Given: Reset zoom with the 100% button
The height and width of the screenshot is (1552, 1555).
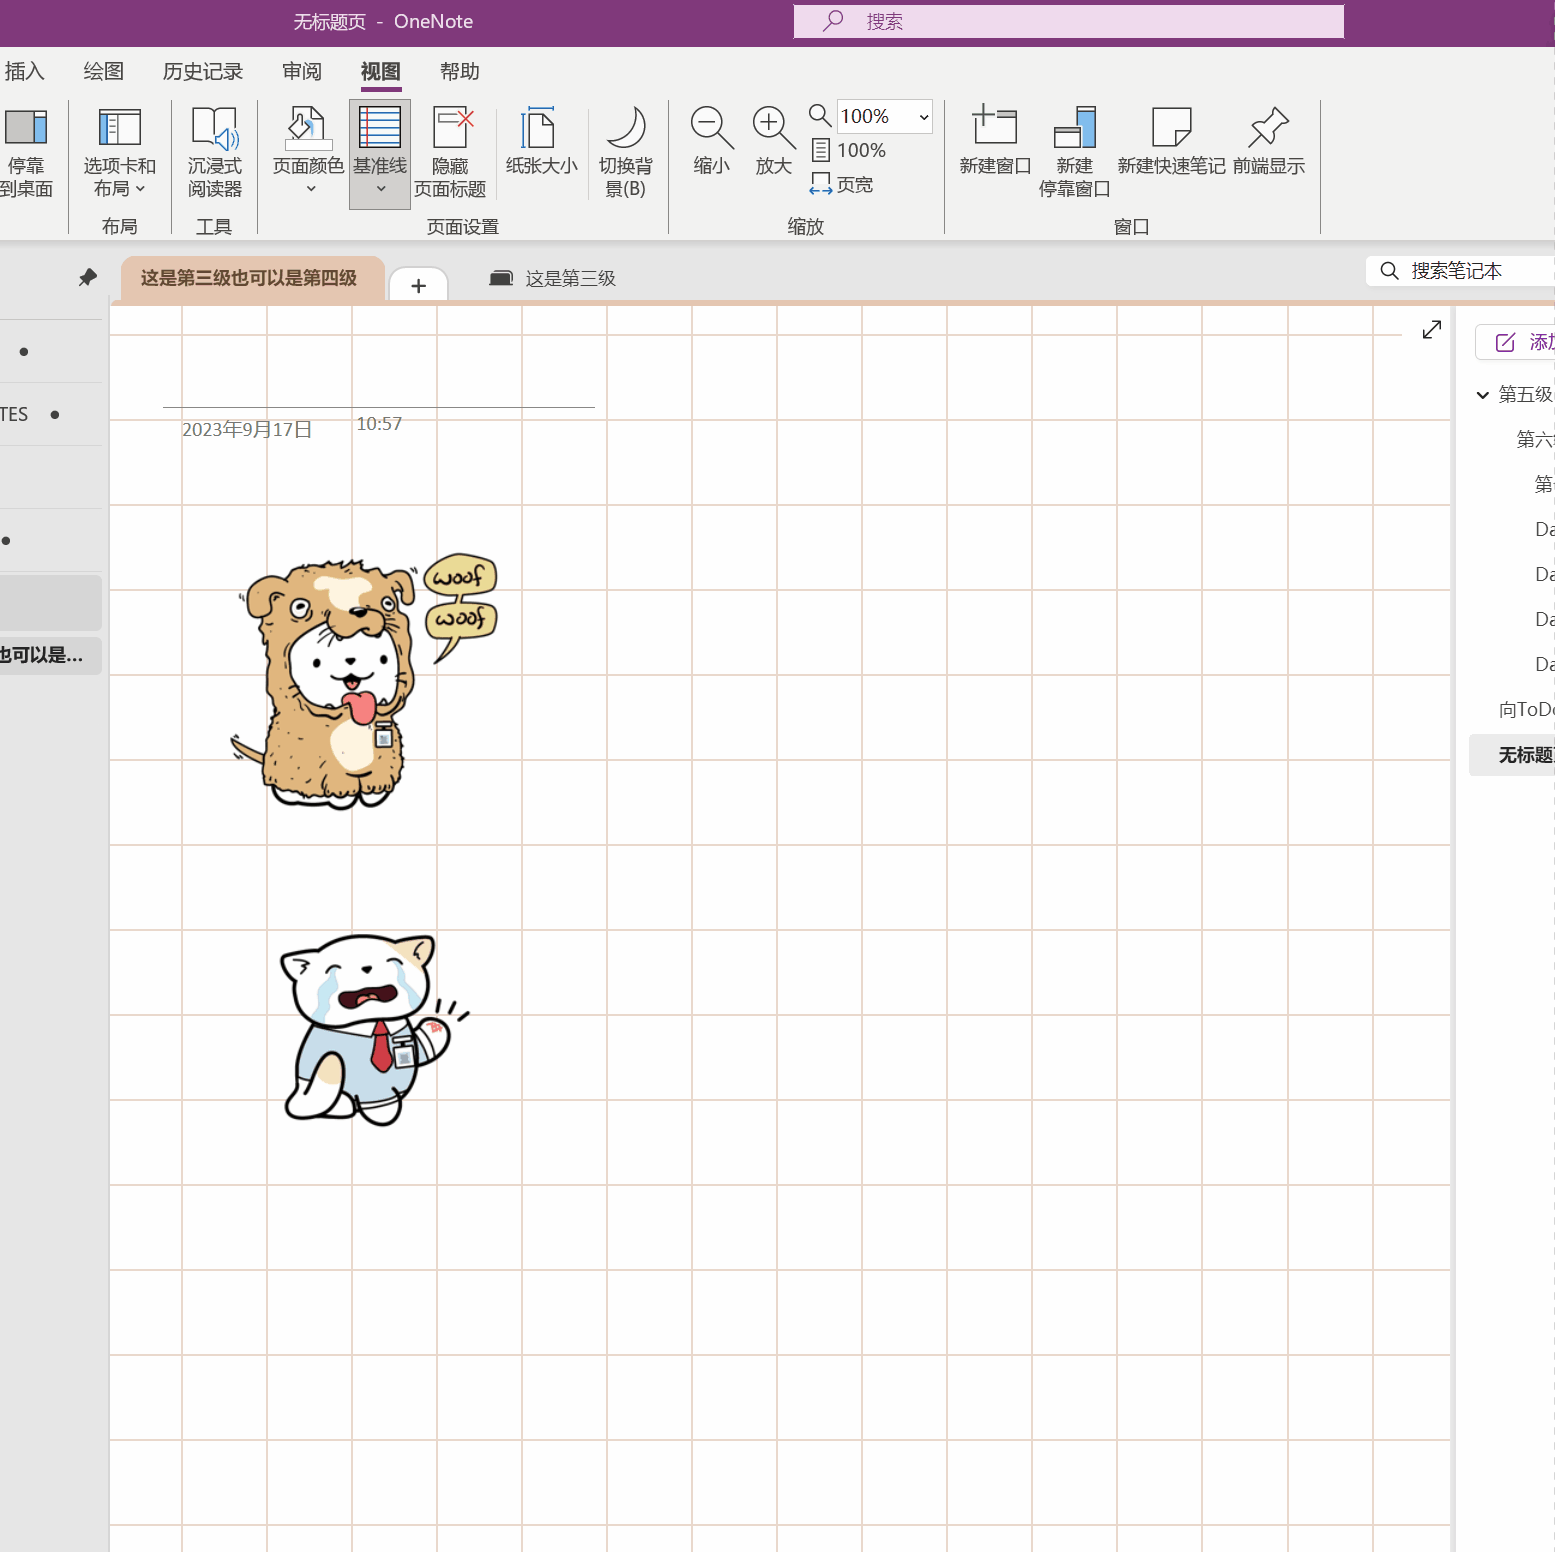Looking at the screenshot, I should pyautogui.click(x=849, y=151).
